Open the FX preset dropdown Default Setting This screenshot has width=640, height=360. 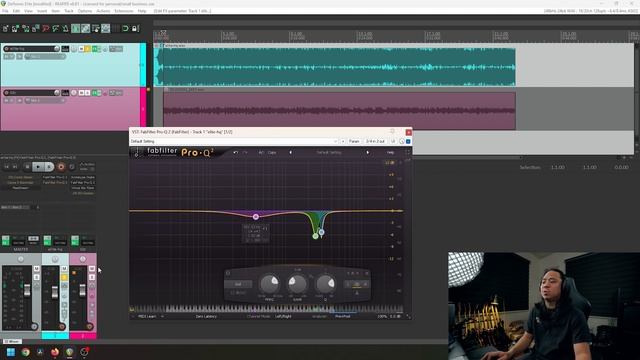click(234, 141)
